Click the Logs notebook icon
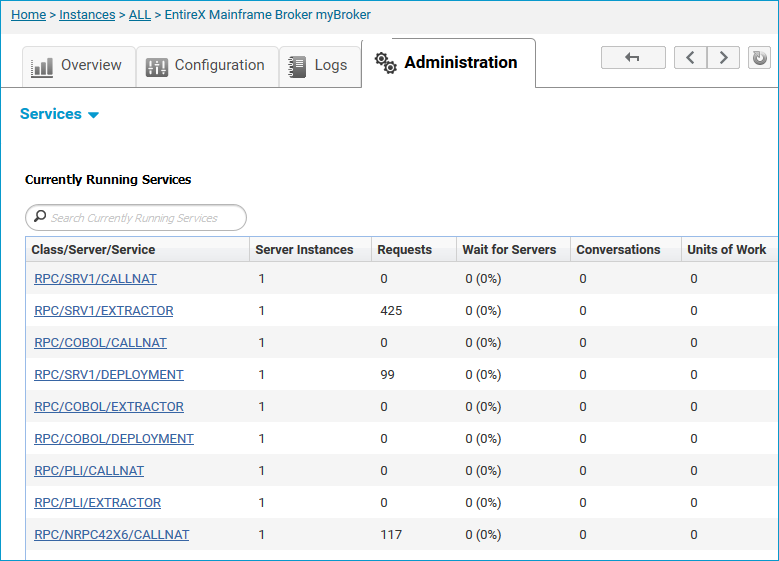The height and width of the screenshot is (561, 779). [x=297, y=67]
